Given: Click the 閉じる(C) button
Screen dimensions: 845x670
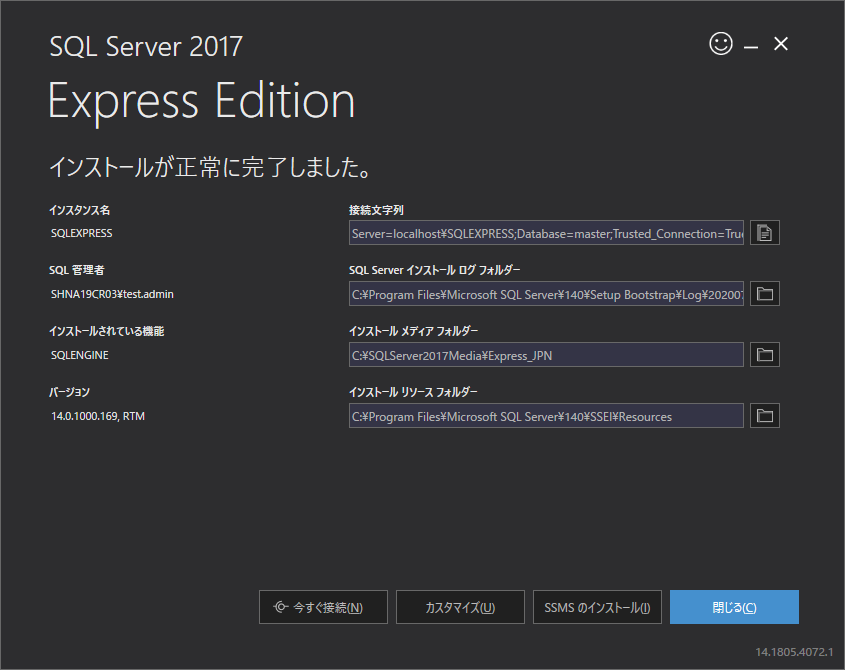Looking at the screenshot, I should (734, 607).
